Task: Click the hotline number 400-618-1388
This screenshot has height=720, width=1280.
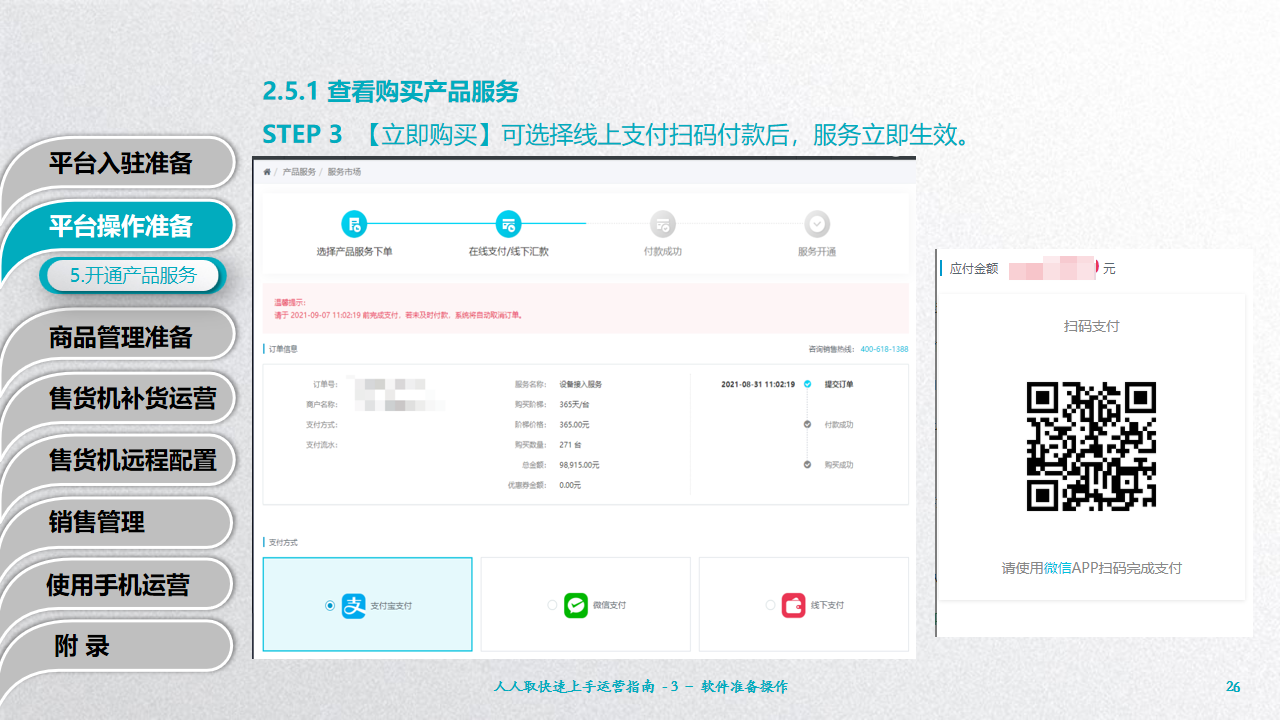Action: click(x=884, y=349)
